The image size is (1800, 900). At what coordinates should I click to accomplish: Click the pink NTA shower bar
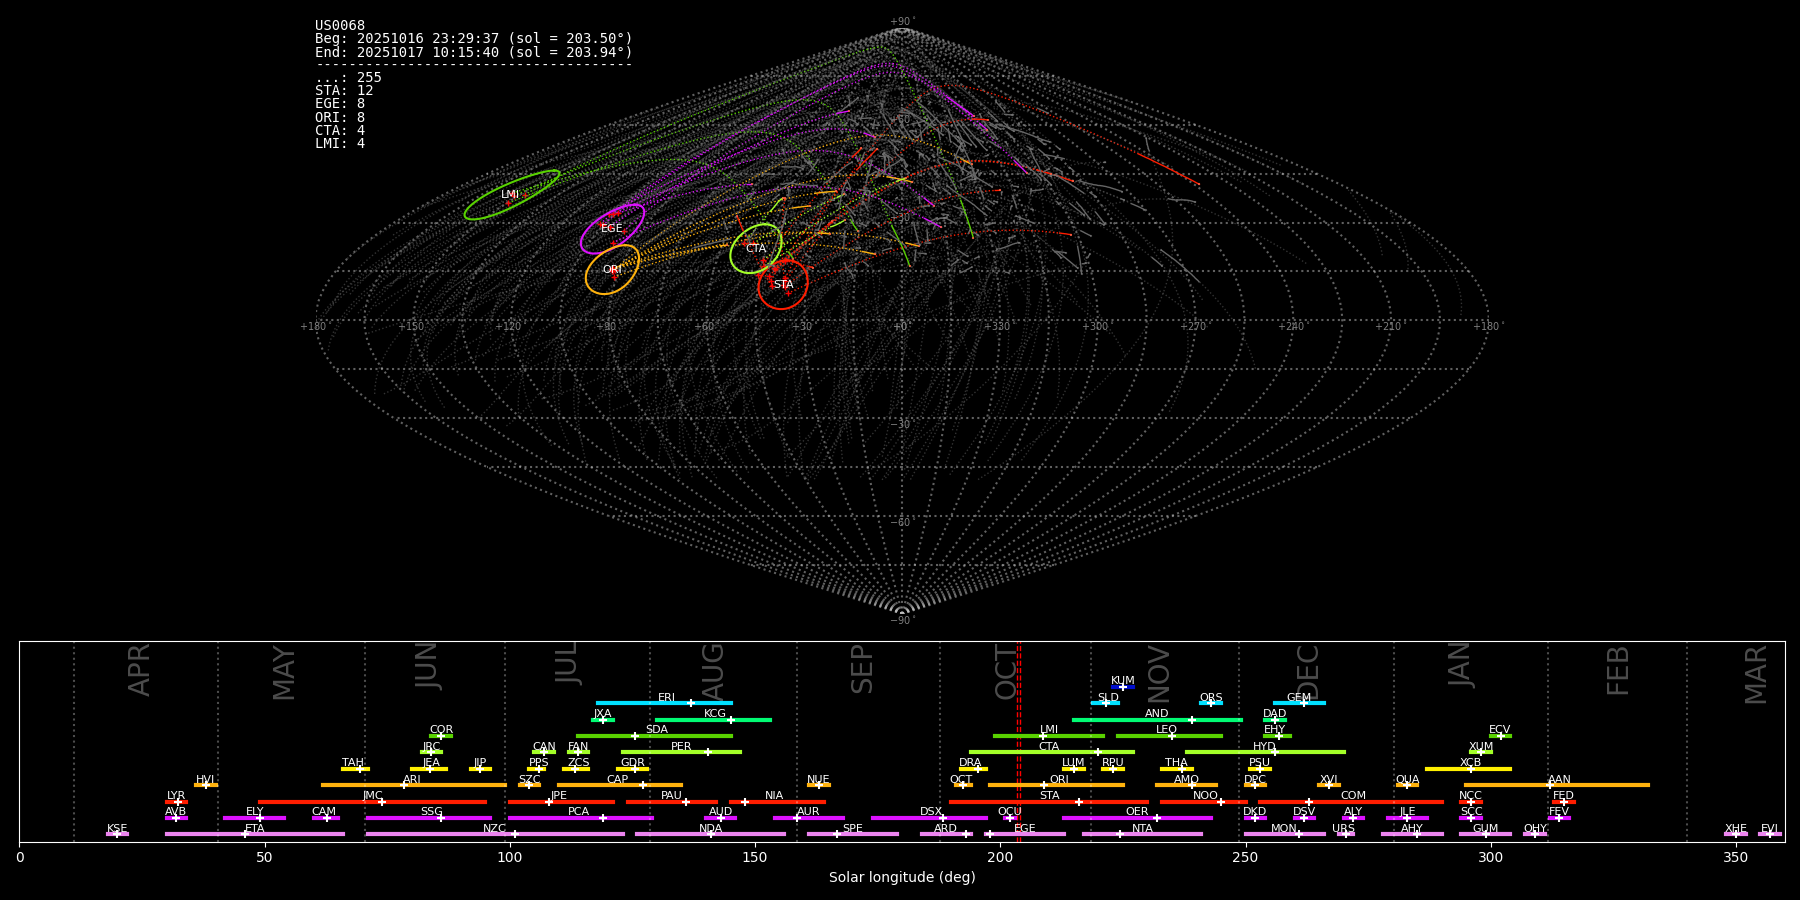coord(1142,834)
